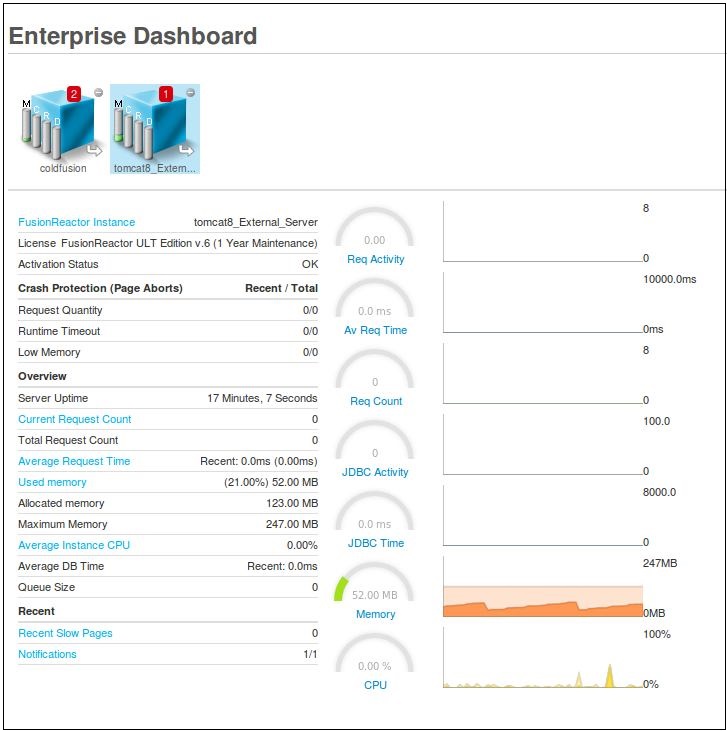Screen dimensions: 727x731
Task: Click the 'Low Memory' row label
Action: [49, 352]
